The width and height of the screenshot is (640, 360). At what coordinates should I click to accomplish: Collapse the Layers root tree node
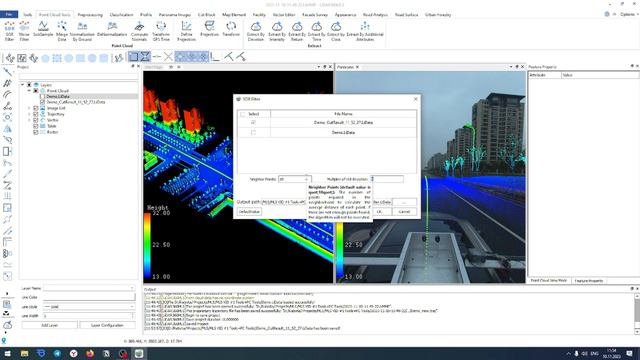22,85
